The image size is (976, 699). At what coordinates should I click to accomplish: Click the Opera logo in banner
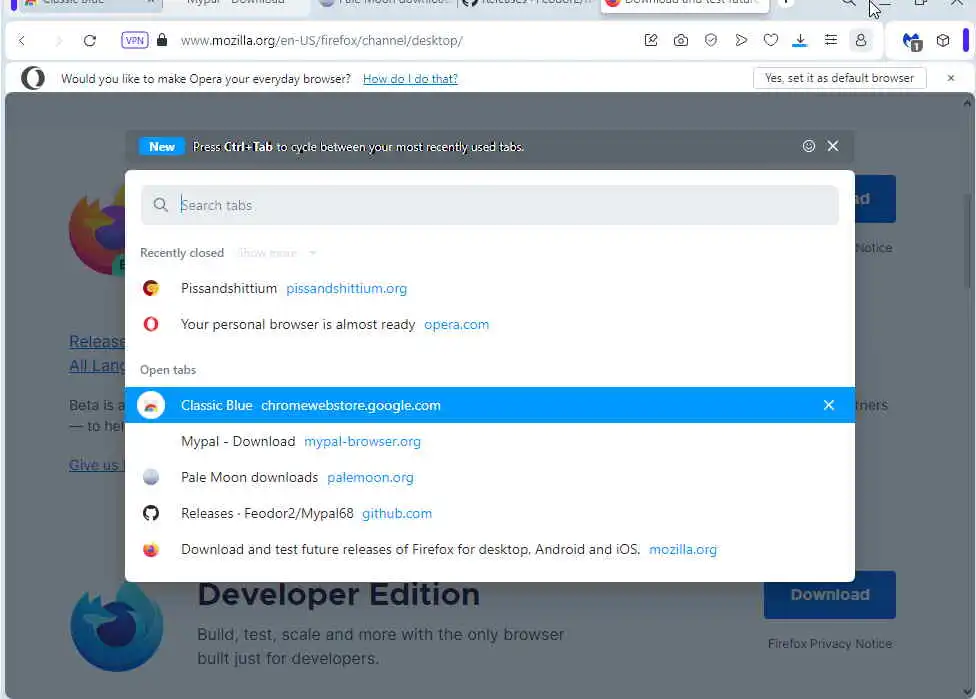point(32,78)
